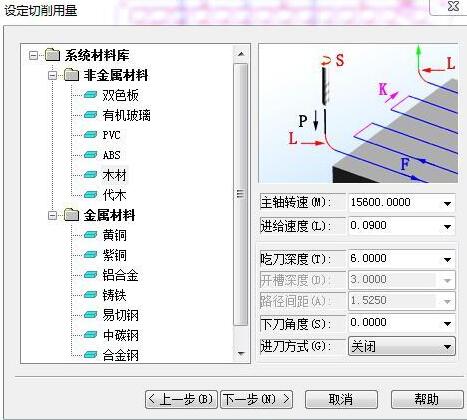467x420 pixels.
Task: Collapse the 系统材料库 tree node
Action: coord(33,55)
